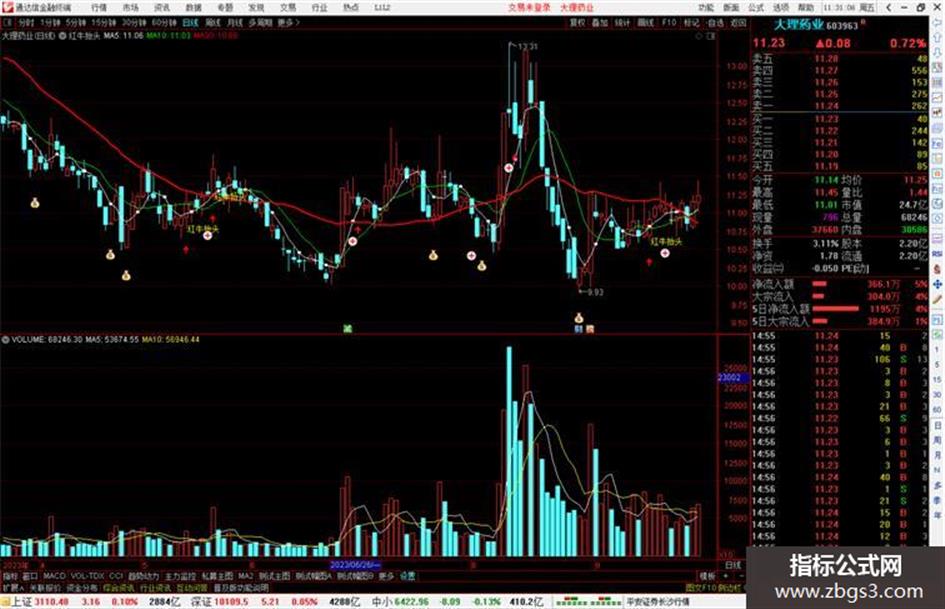Screen dimensions: 945x609
Task: Click the volume panel settings circle icon
Action: pyautogui.click(x=5, y=339)
